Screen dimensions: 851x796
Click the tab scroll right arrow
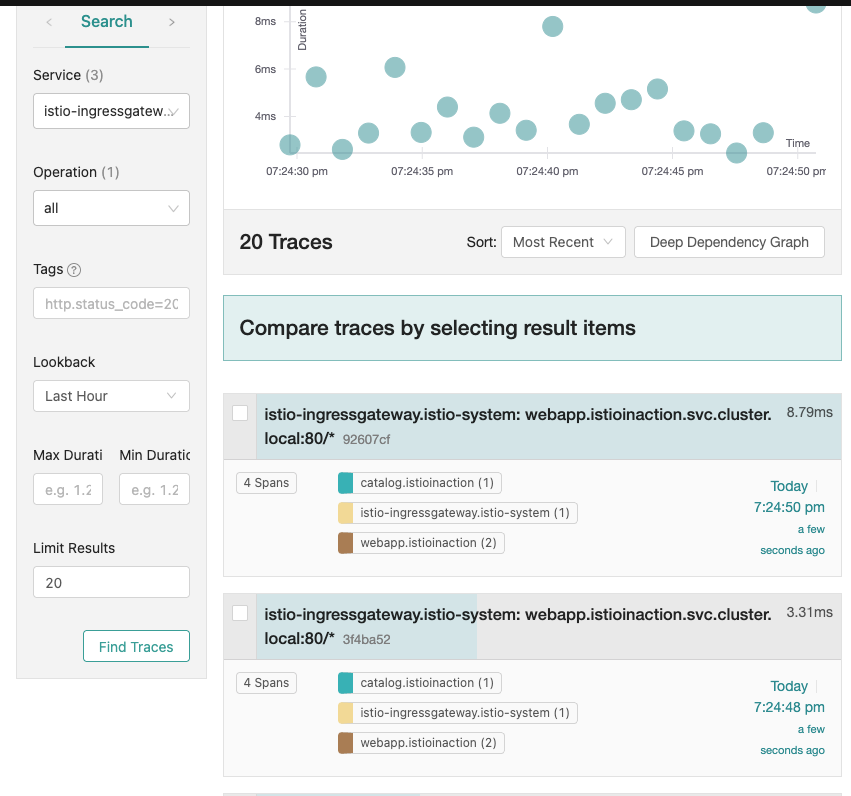172,22
